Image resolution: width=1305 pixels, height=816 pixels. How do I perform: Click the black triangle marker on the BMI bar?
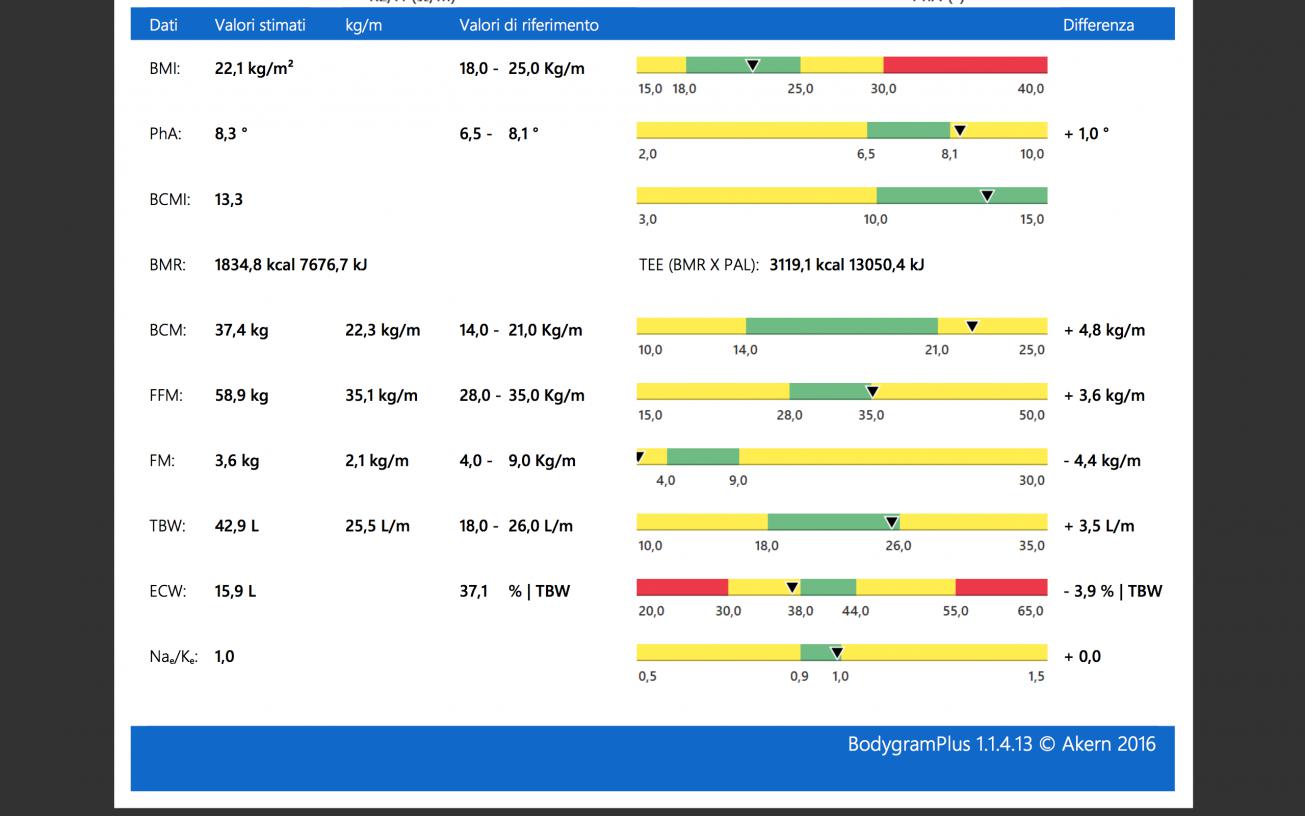tap(753, 65)
